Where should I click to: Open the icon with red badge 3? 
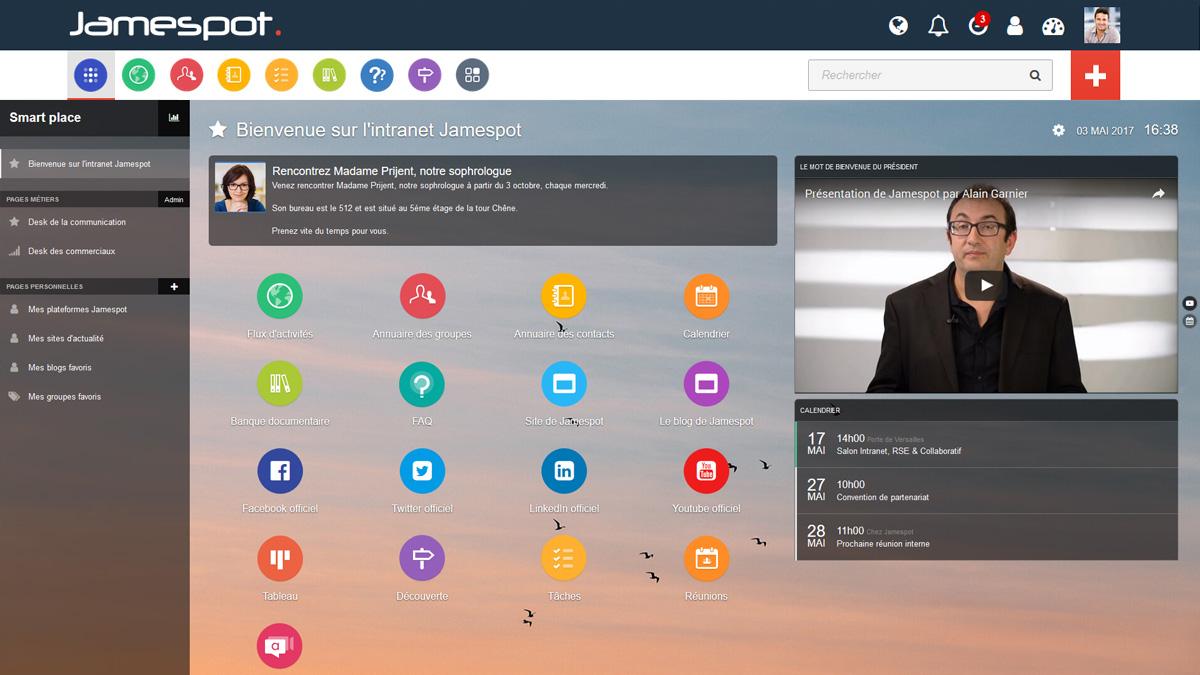tap(978, 25)
